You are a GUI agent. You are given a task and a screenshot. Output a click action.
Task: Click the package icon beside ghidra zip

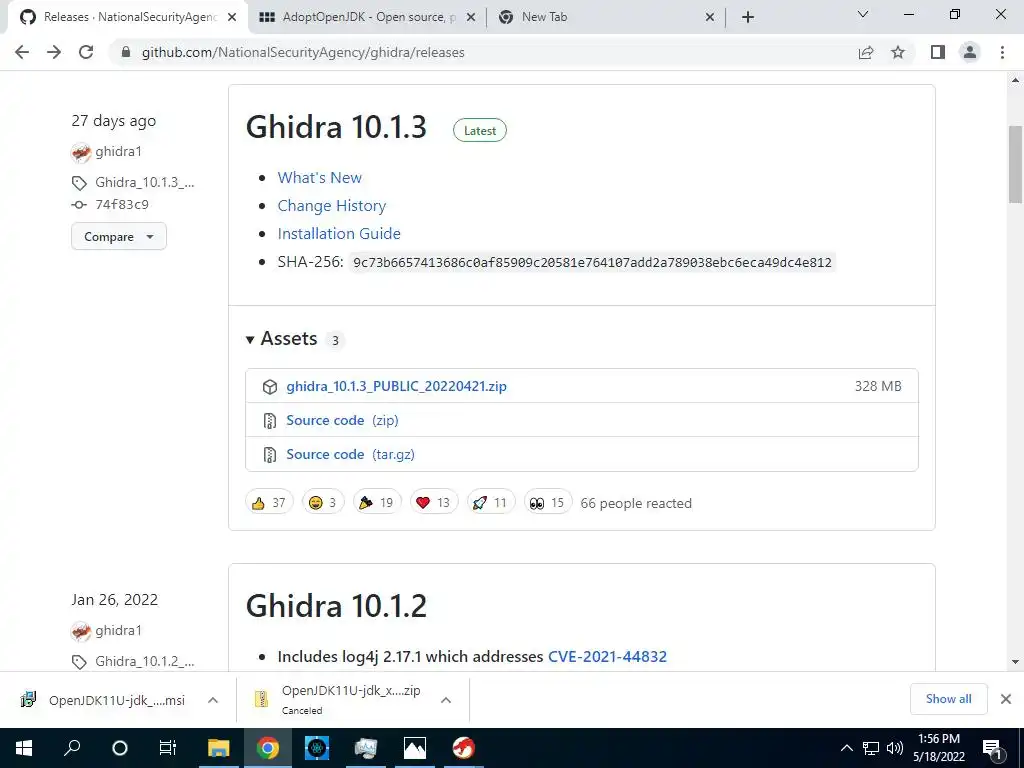click(270, 387)
